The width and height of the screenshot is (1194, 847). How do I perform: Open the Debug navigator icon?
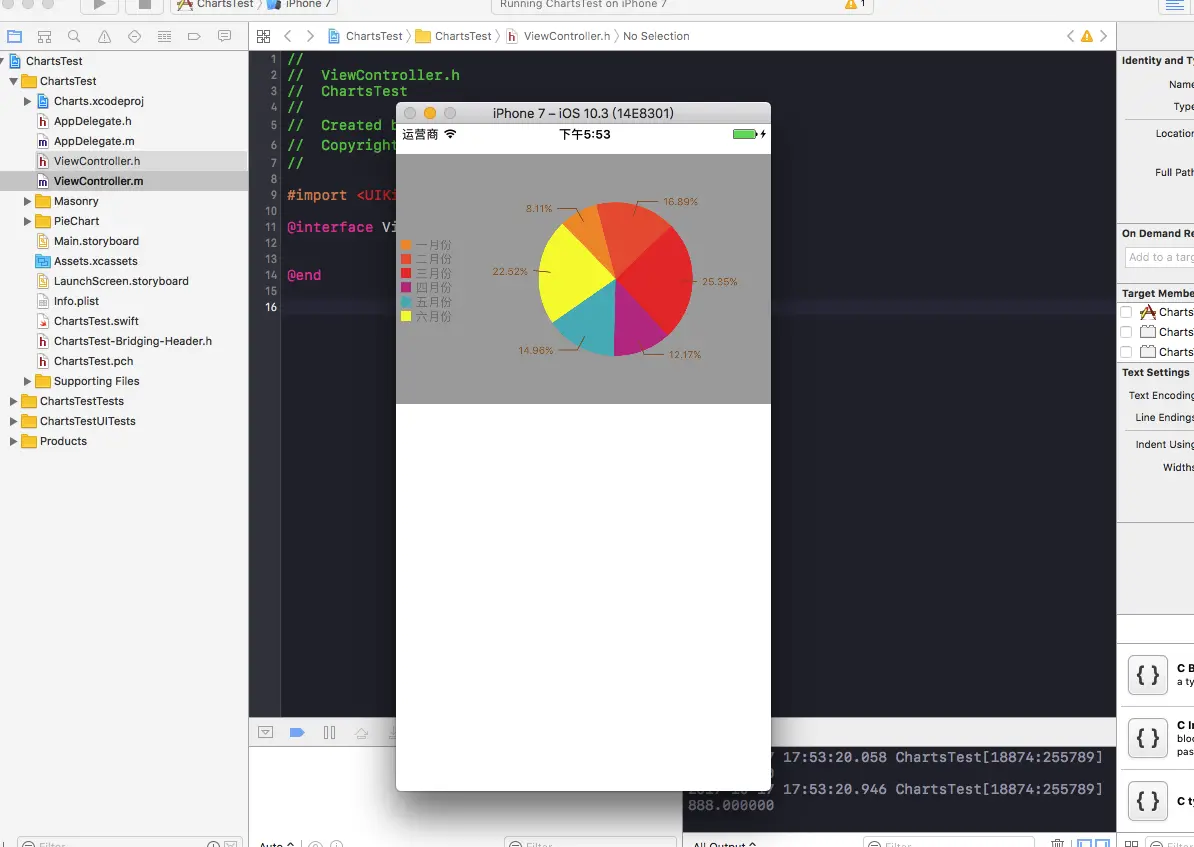[164, 36]
